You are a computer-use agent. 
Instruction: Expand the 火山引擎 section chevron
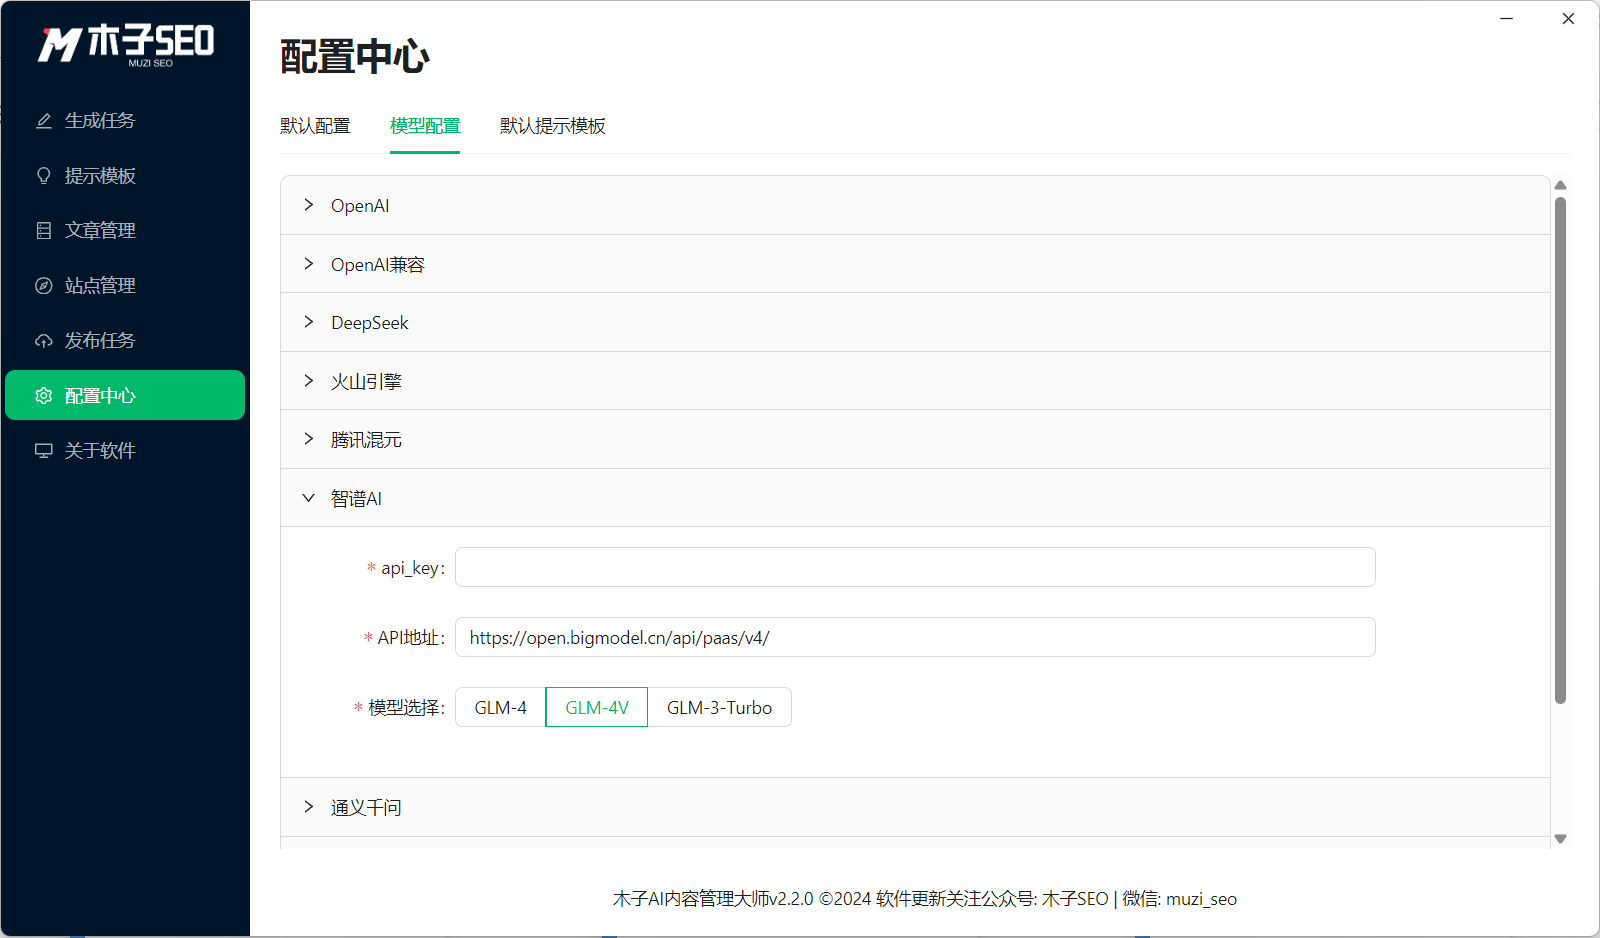[309, 381]
